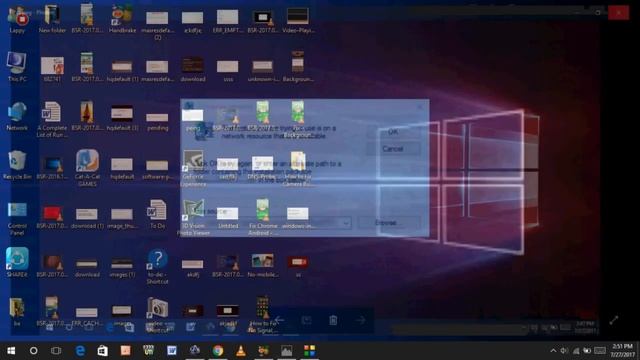Select the 3D Vision Photo Viewer shortcut

click(x=193, y=218)
